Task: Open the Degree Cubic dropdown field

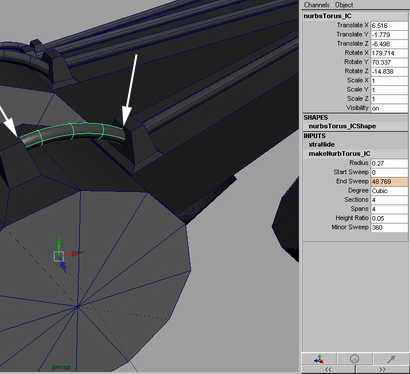Action: pyautogui.click(x=389, y=191)
